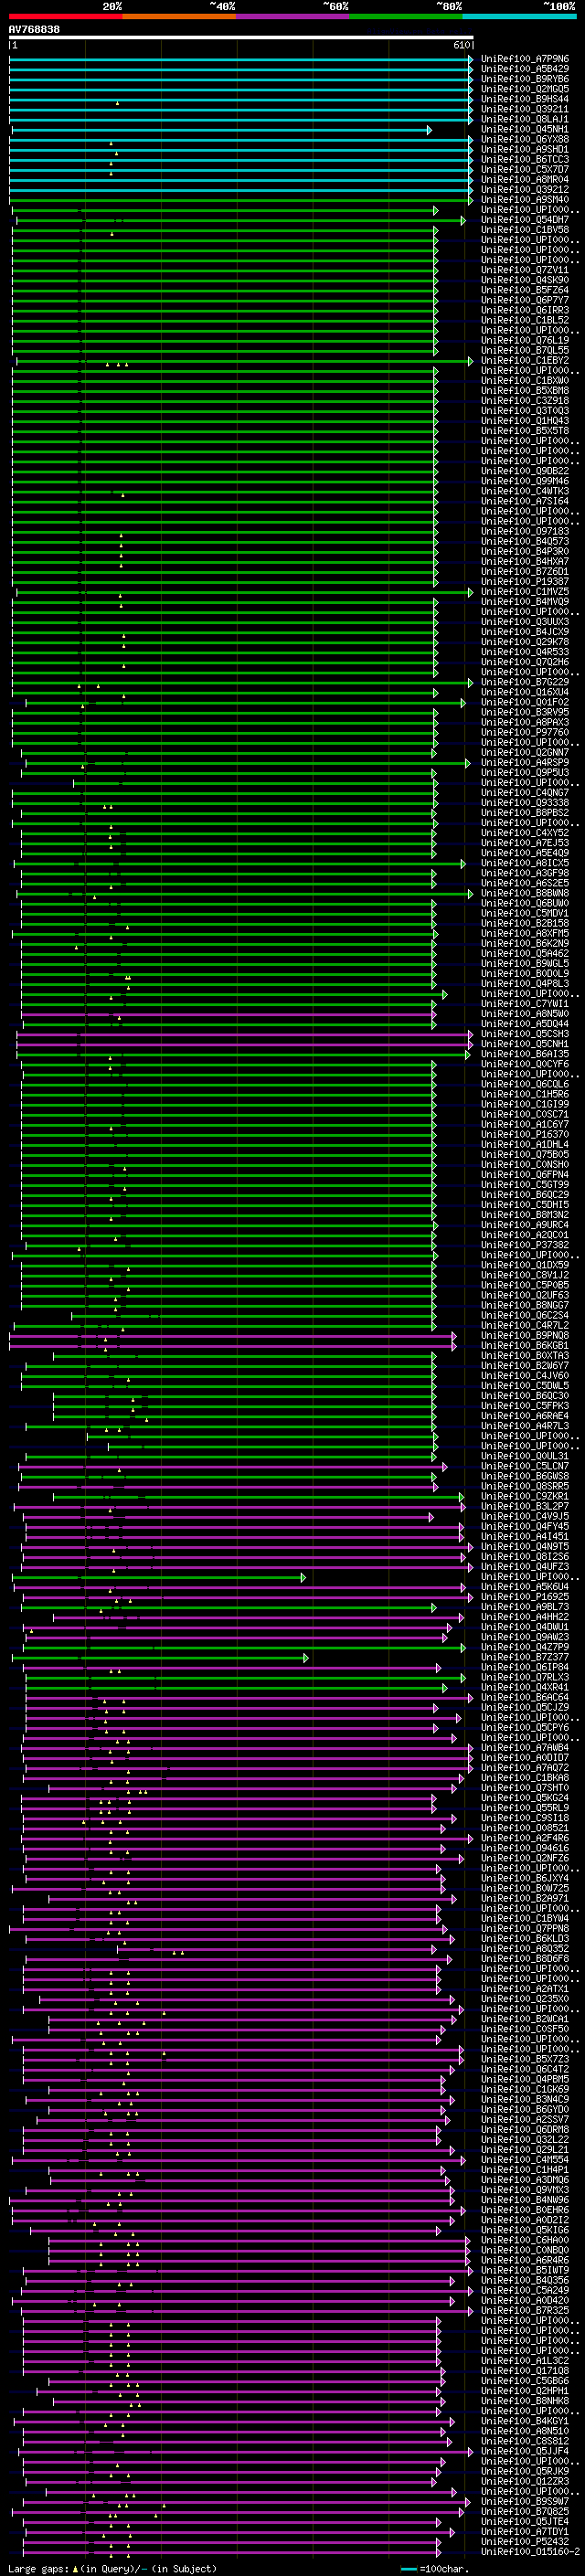Open hit UniRef100_A7P9N6
The height and width of the screenshot is (2576, 585).
pos(525,59)
